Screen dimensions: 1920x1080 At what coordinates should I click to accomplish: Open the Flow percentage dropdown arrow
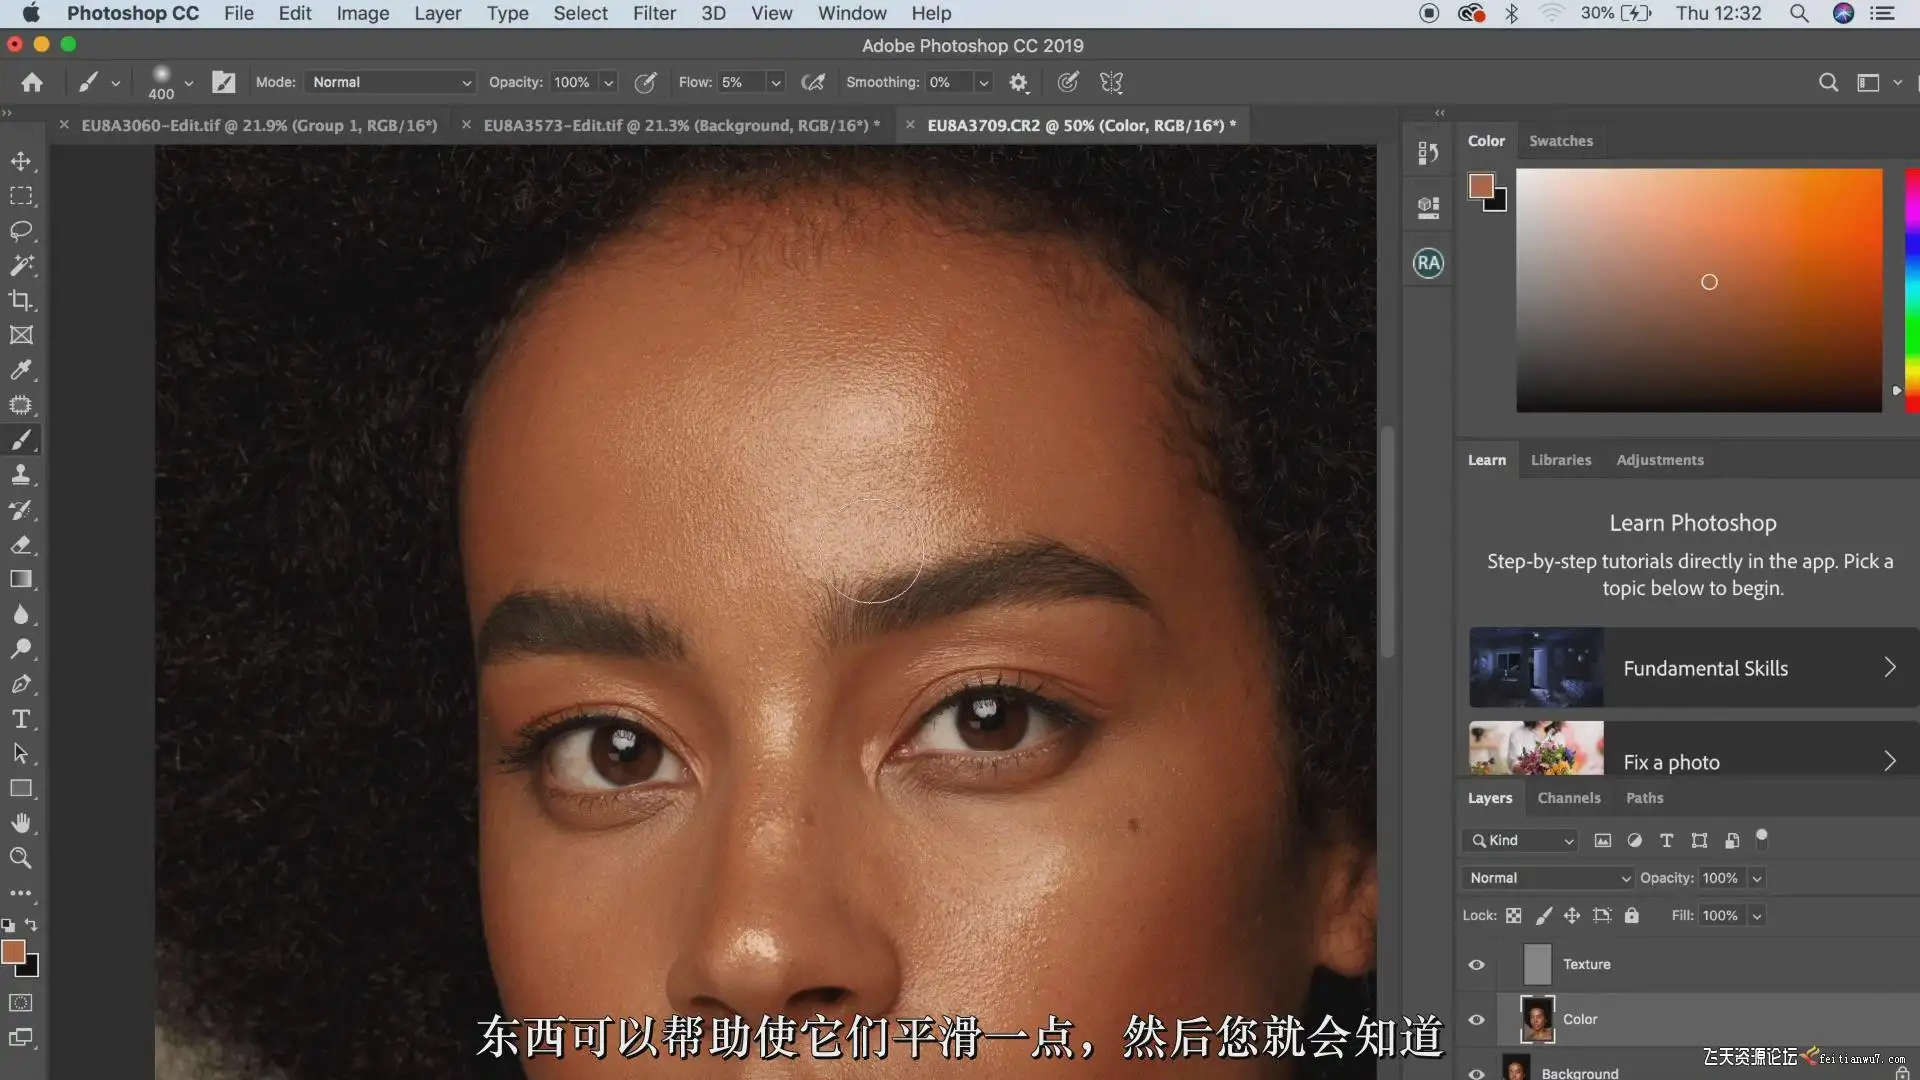[x=775, y=83]
